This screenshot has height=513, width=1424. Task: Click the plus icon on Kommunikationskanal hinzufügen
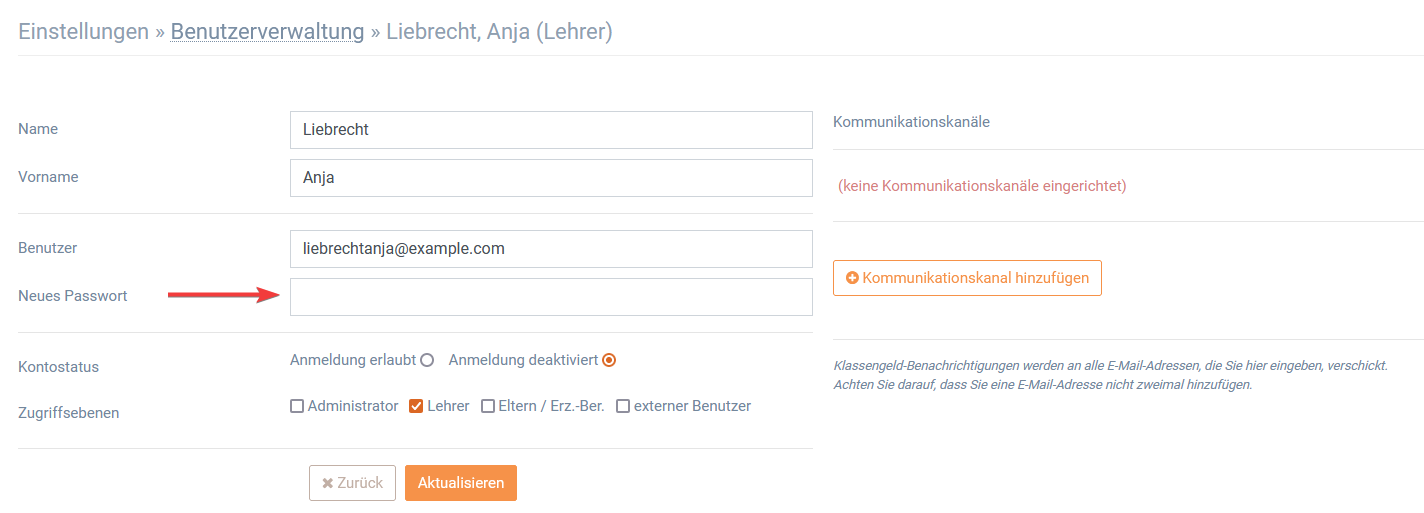point(852,278)
